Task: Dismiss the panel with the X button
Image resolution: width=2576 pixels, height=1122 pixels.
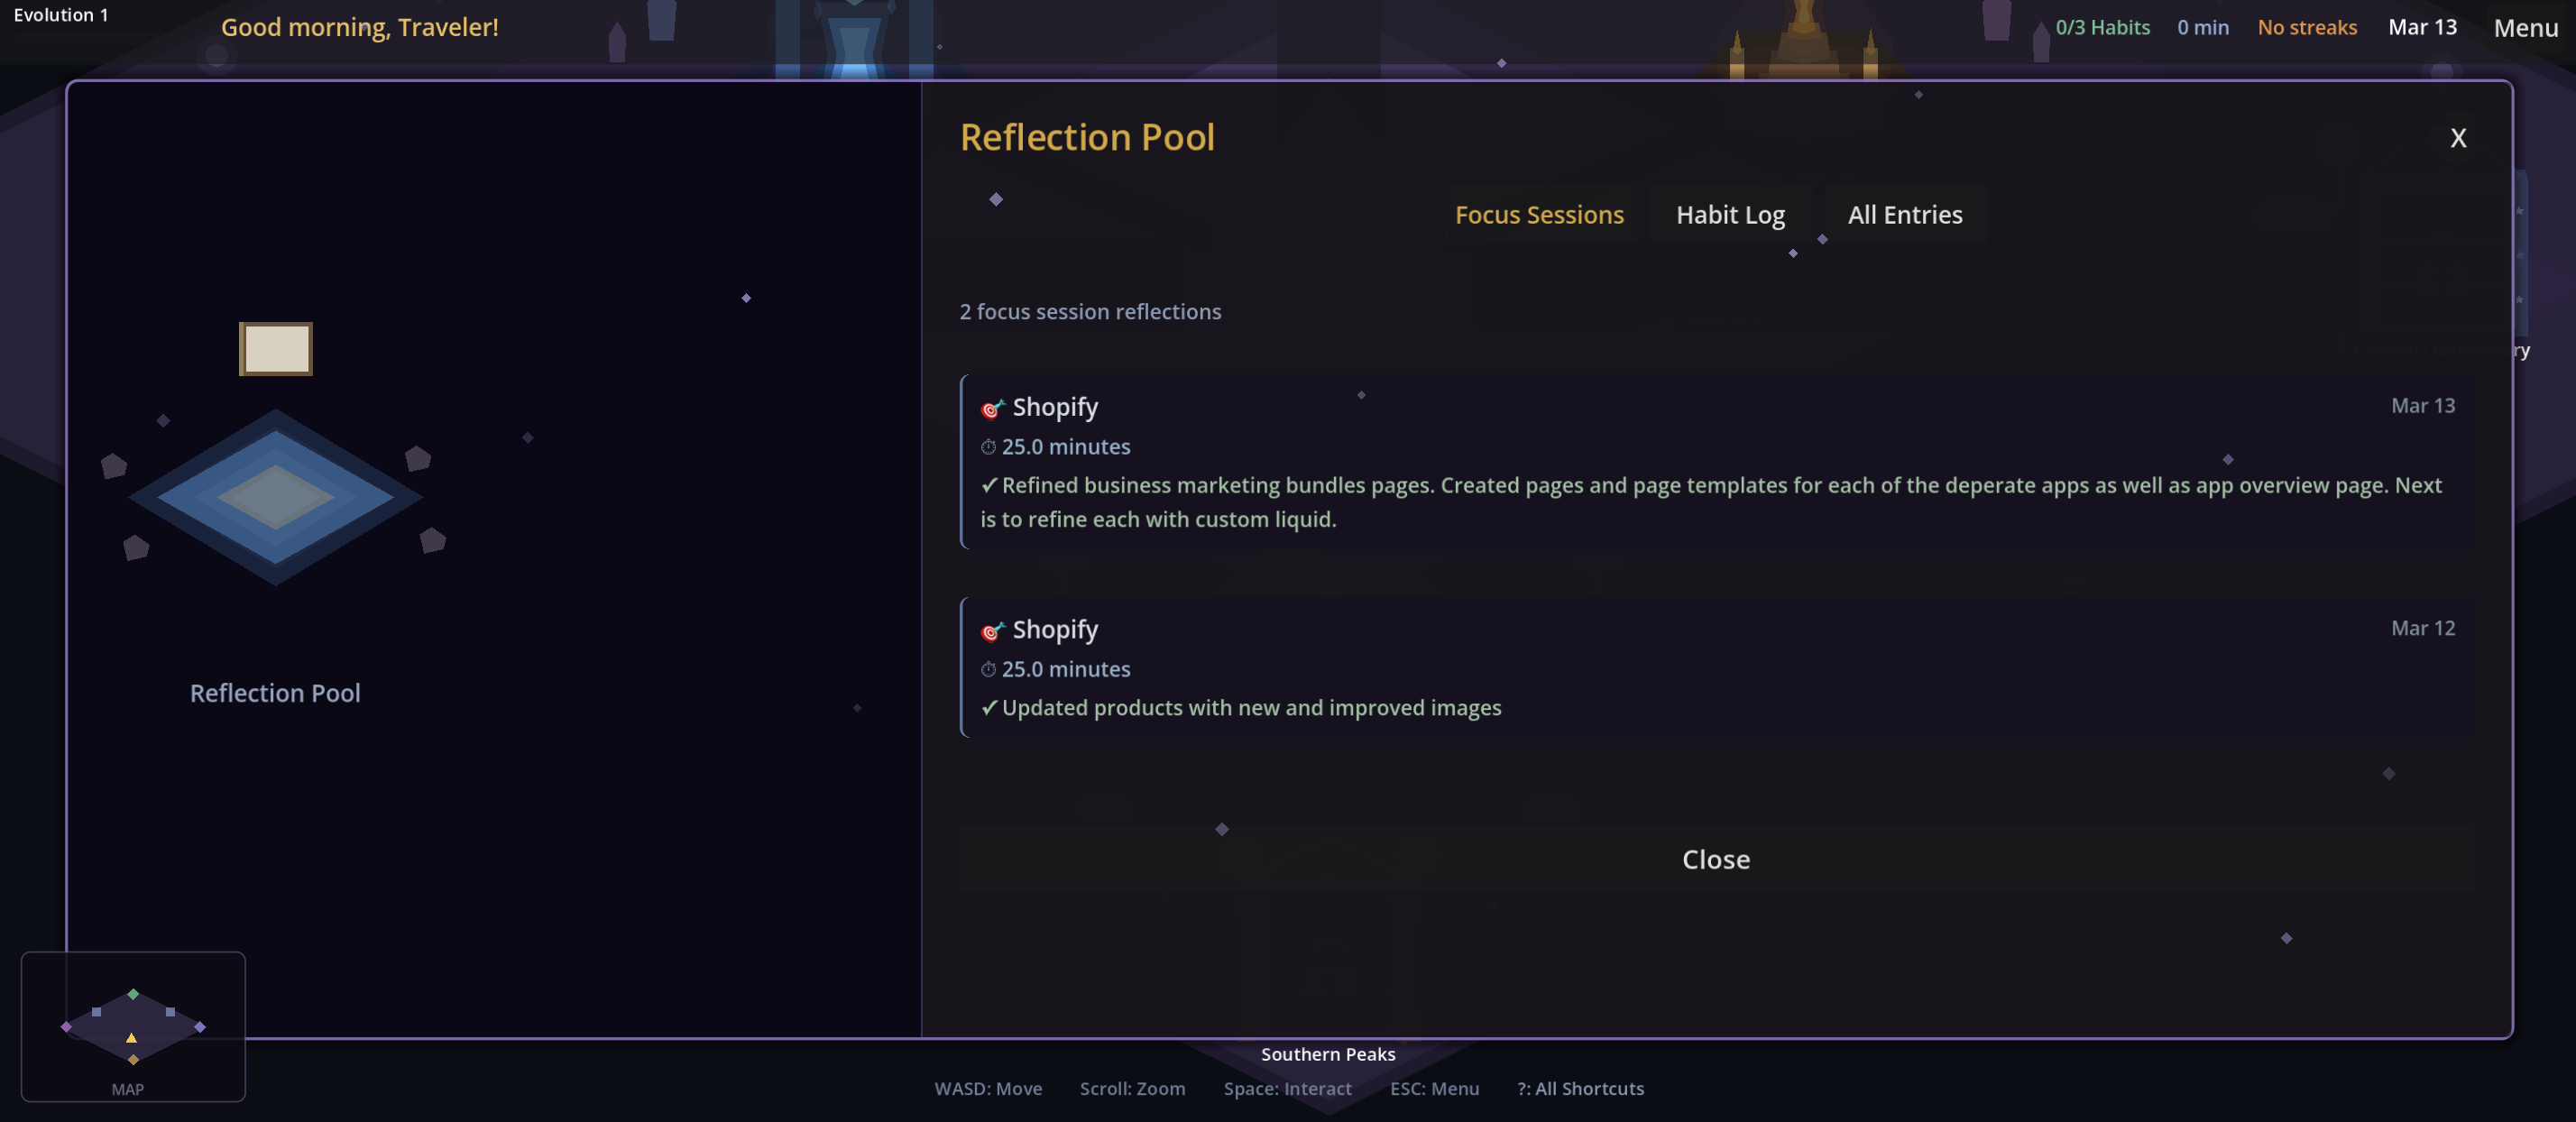Action: pos(2458,138)
